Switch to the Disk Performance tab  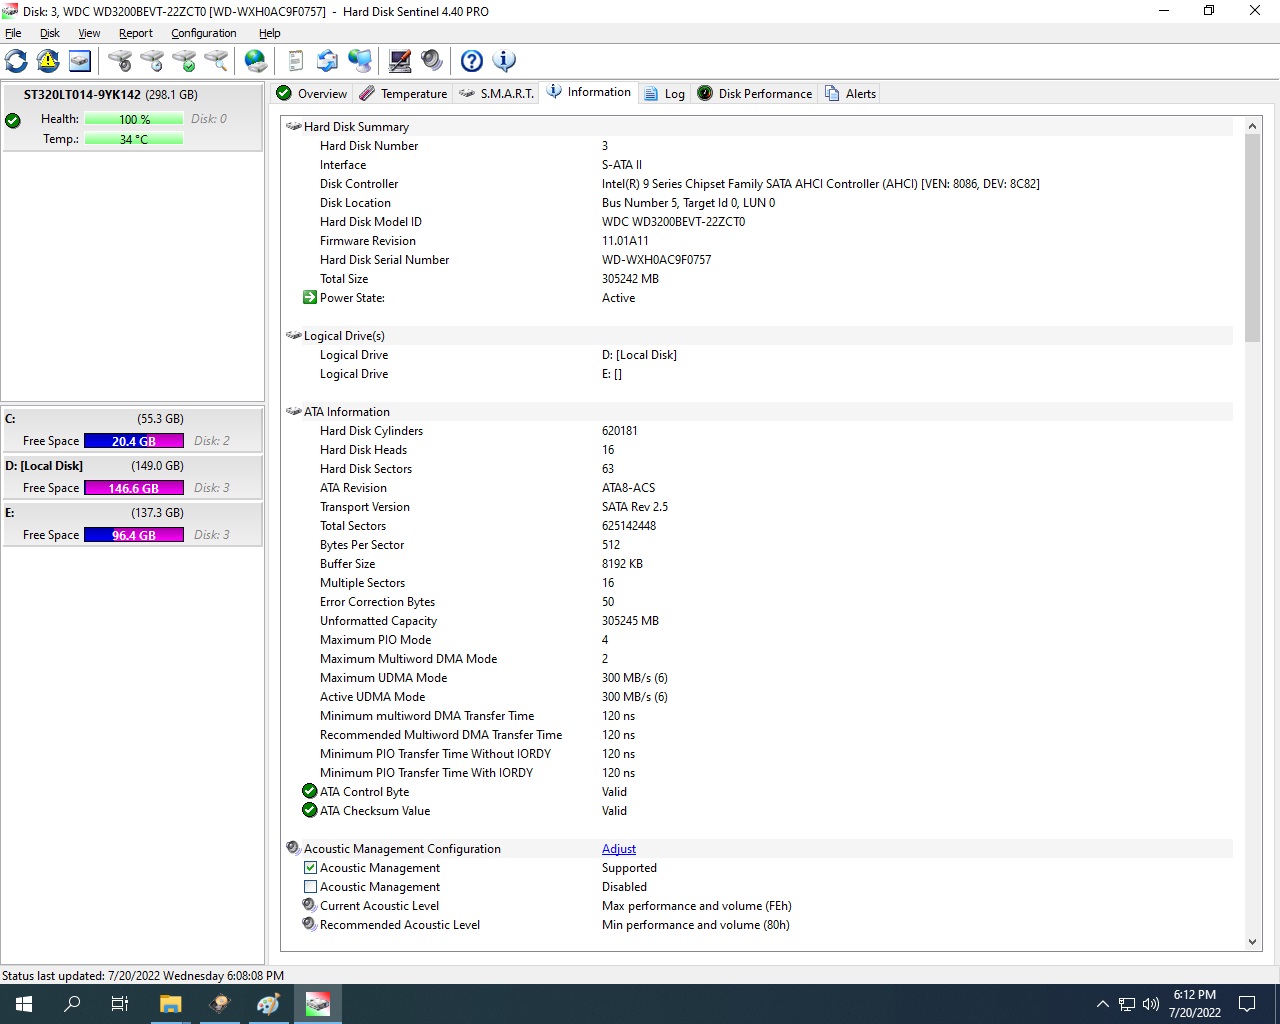[755, 93]
